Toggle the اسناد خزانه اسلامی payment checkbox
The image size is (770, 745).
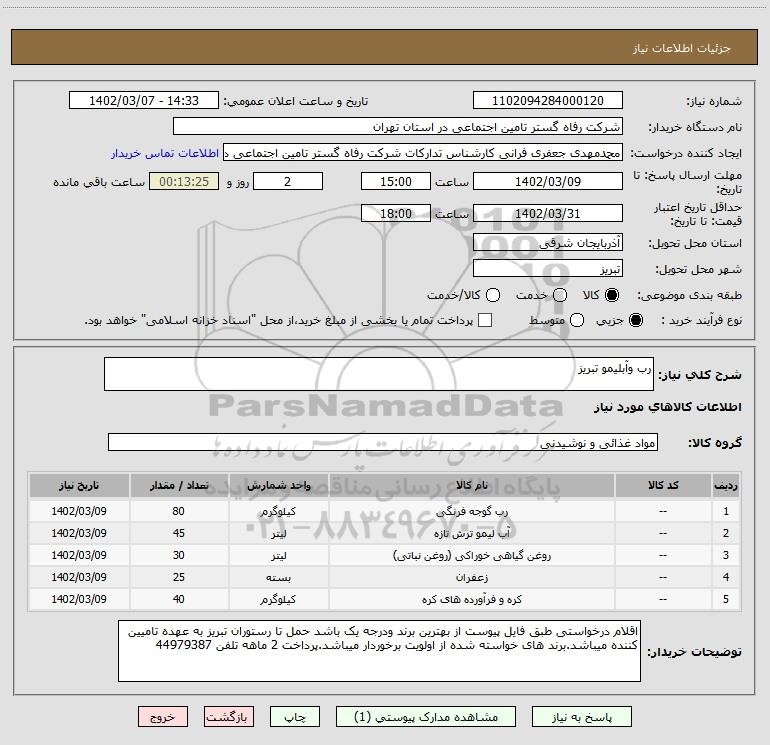click(x=485, y=320)
